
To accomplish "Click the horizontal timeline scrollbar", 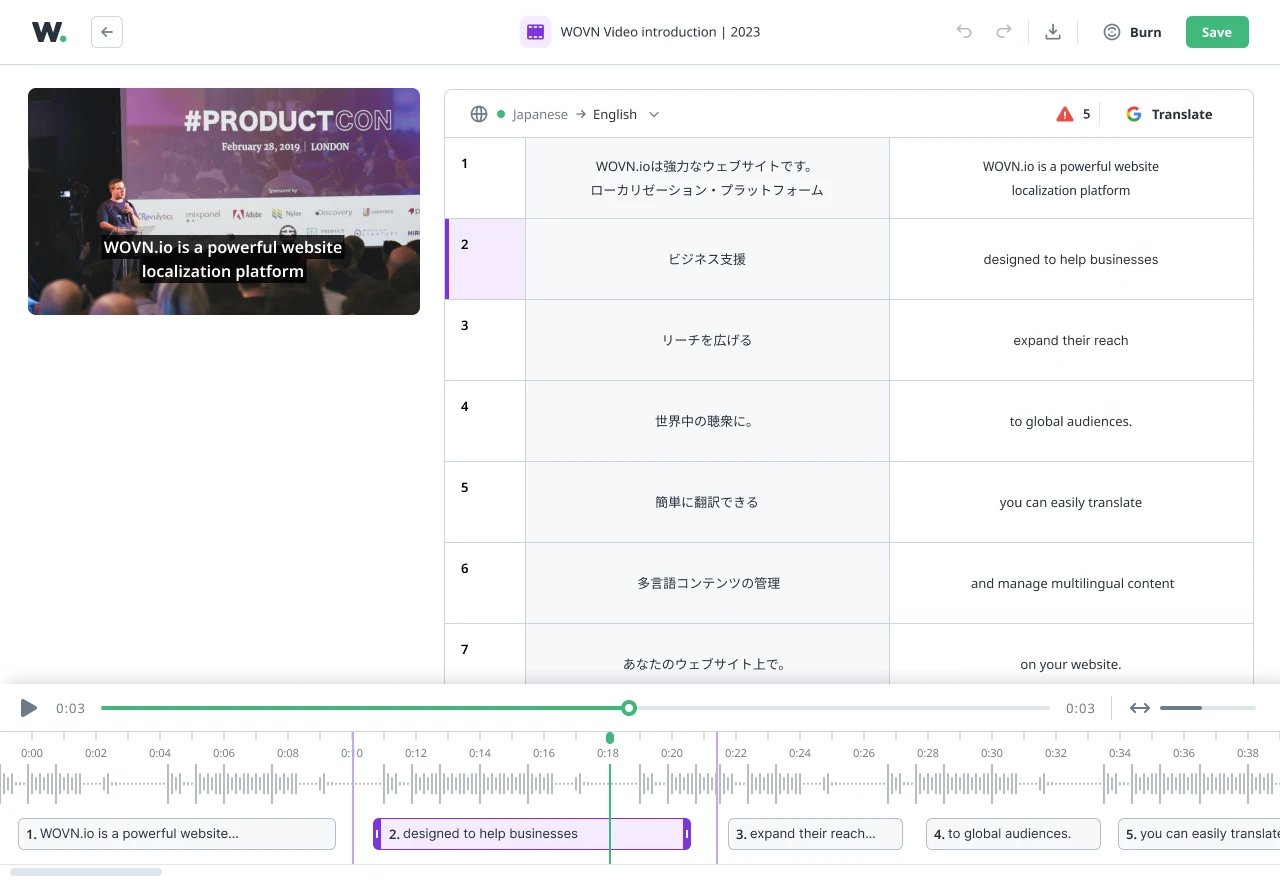I will click(86, 872).
